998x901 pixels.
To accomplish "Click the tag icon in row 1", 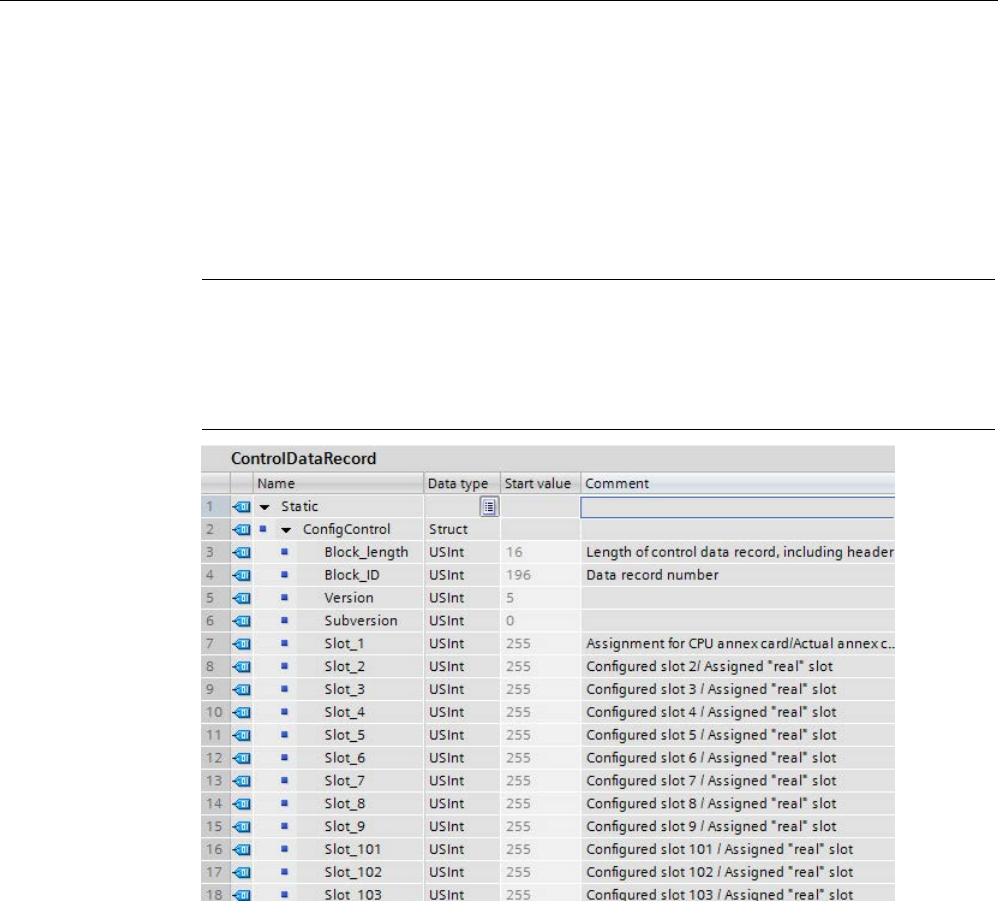I will [x=241, y=507].
